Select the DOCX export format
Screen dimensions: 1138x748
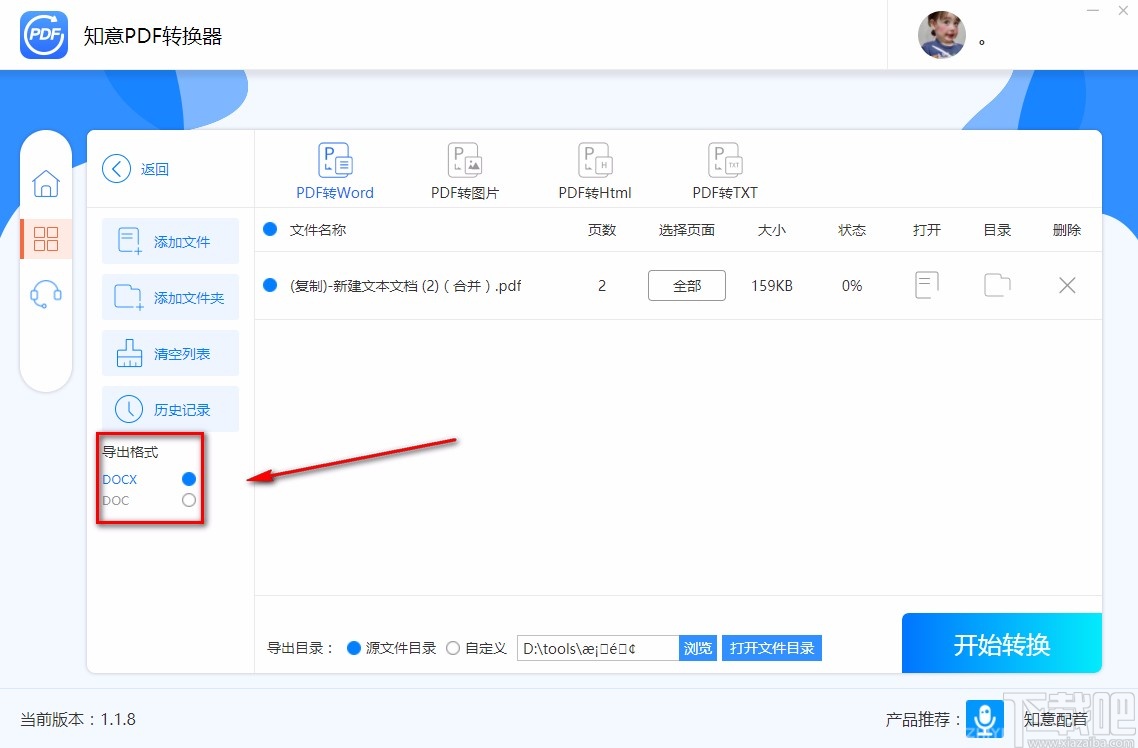(x=188, y=479)
